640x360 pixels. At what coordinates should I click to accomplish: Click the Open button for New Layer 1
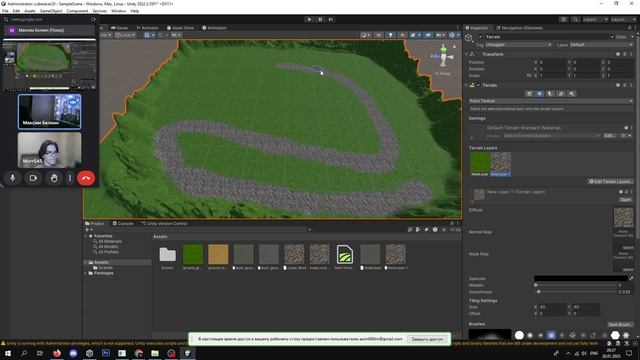(x=625, y=200)
